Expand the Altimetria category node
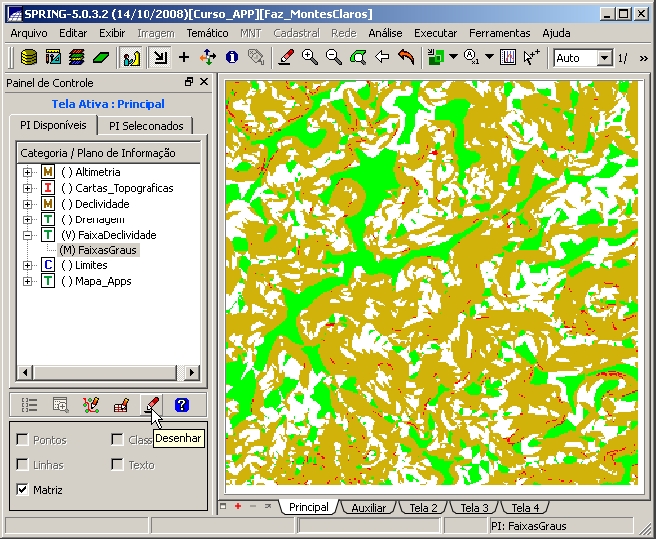The image size is (656, 539). click(28, 173)
